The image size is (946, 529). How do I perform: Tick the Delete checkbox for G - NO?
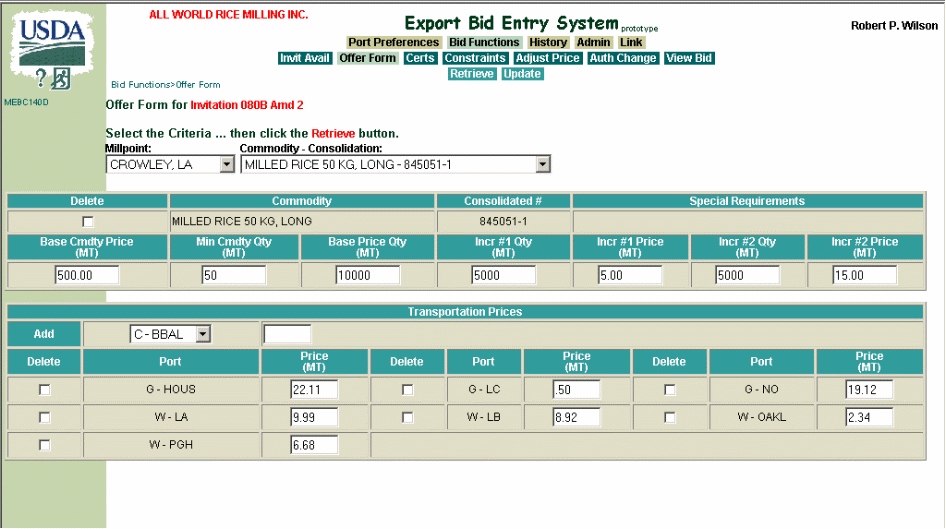(x=669, y=390)
